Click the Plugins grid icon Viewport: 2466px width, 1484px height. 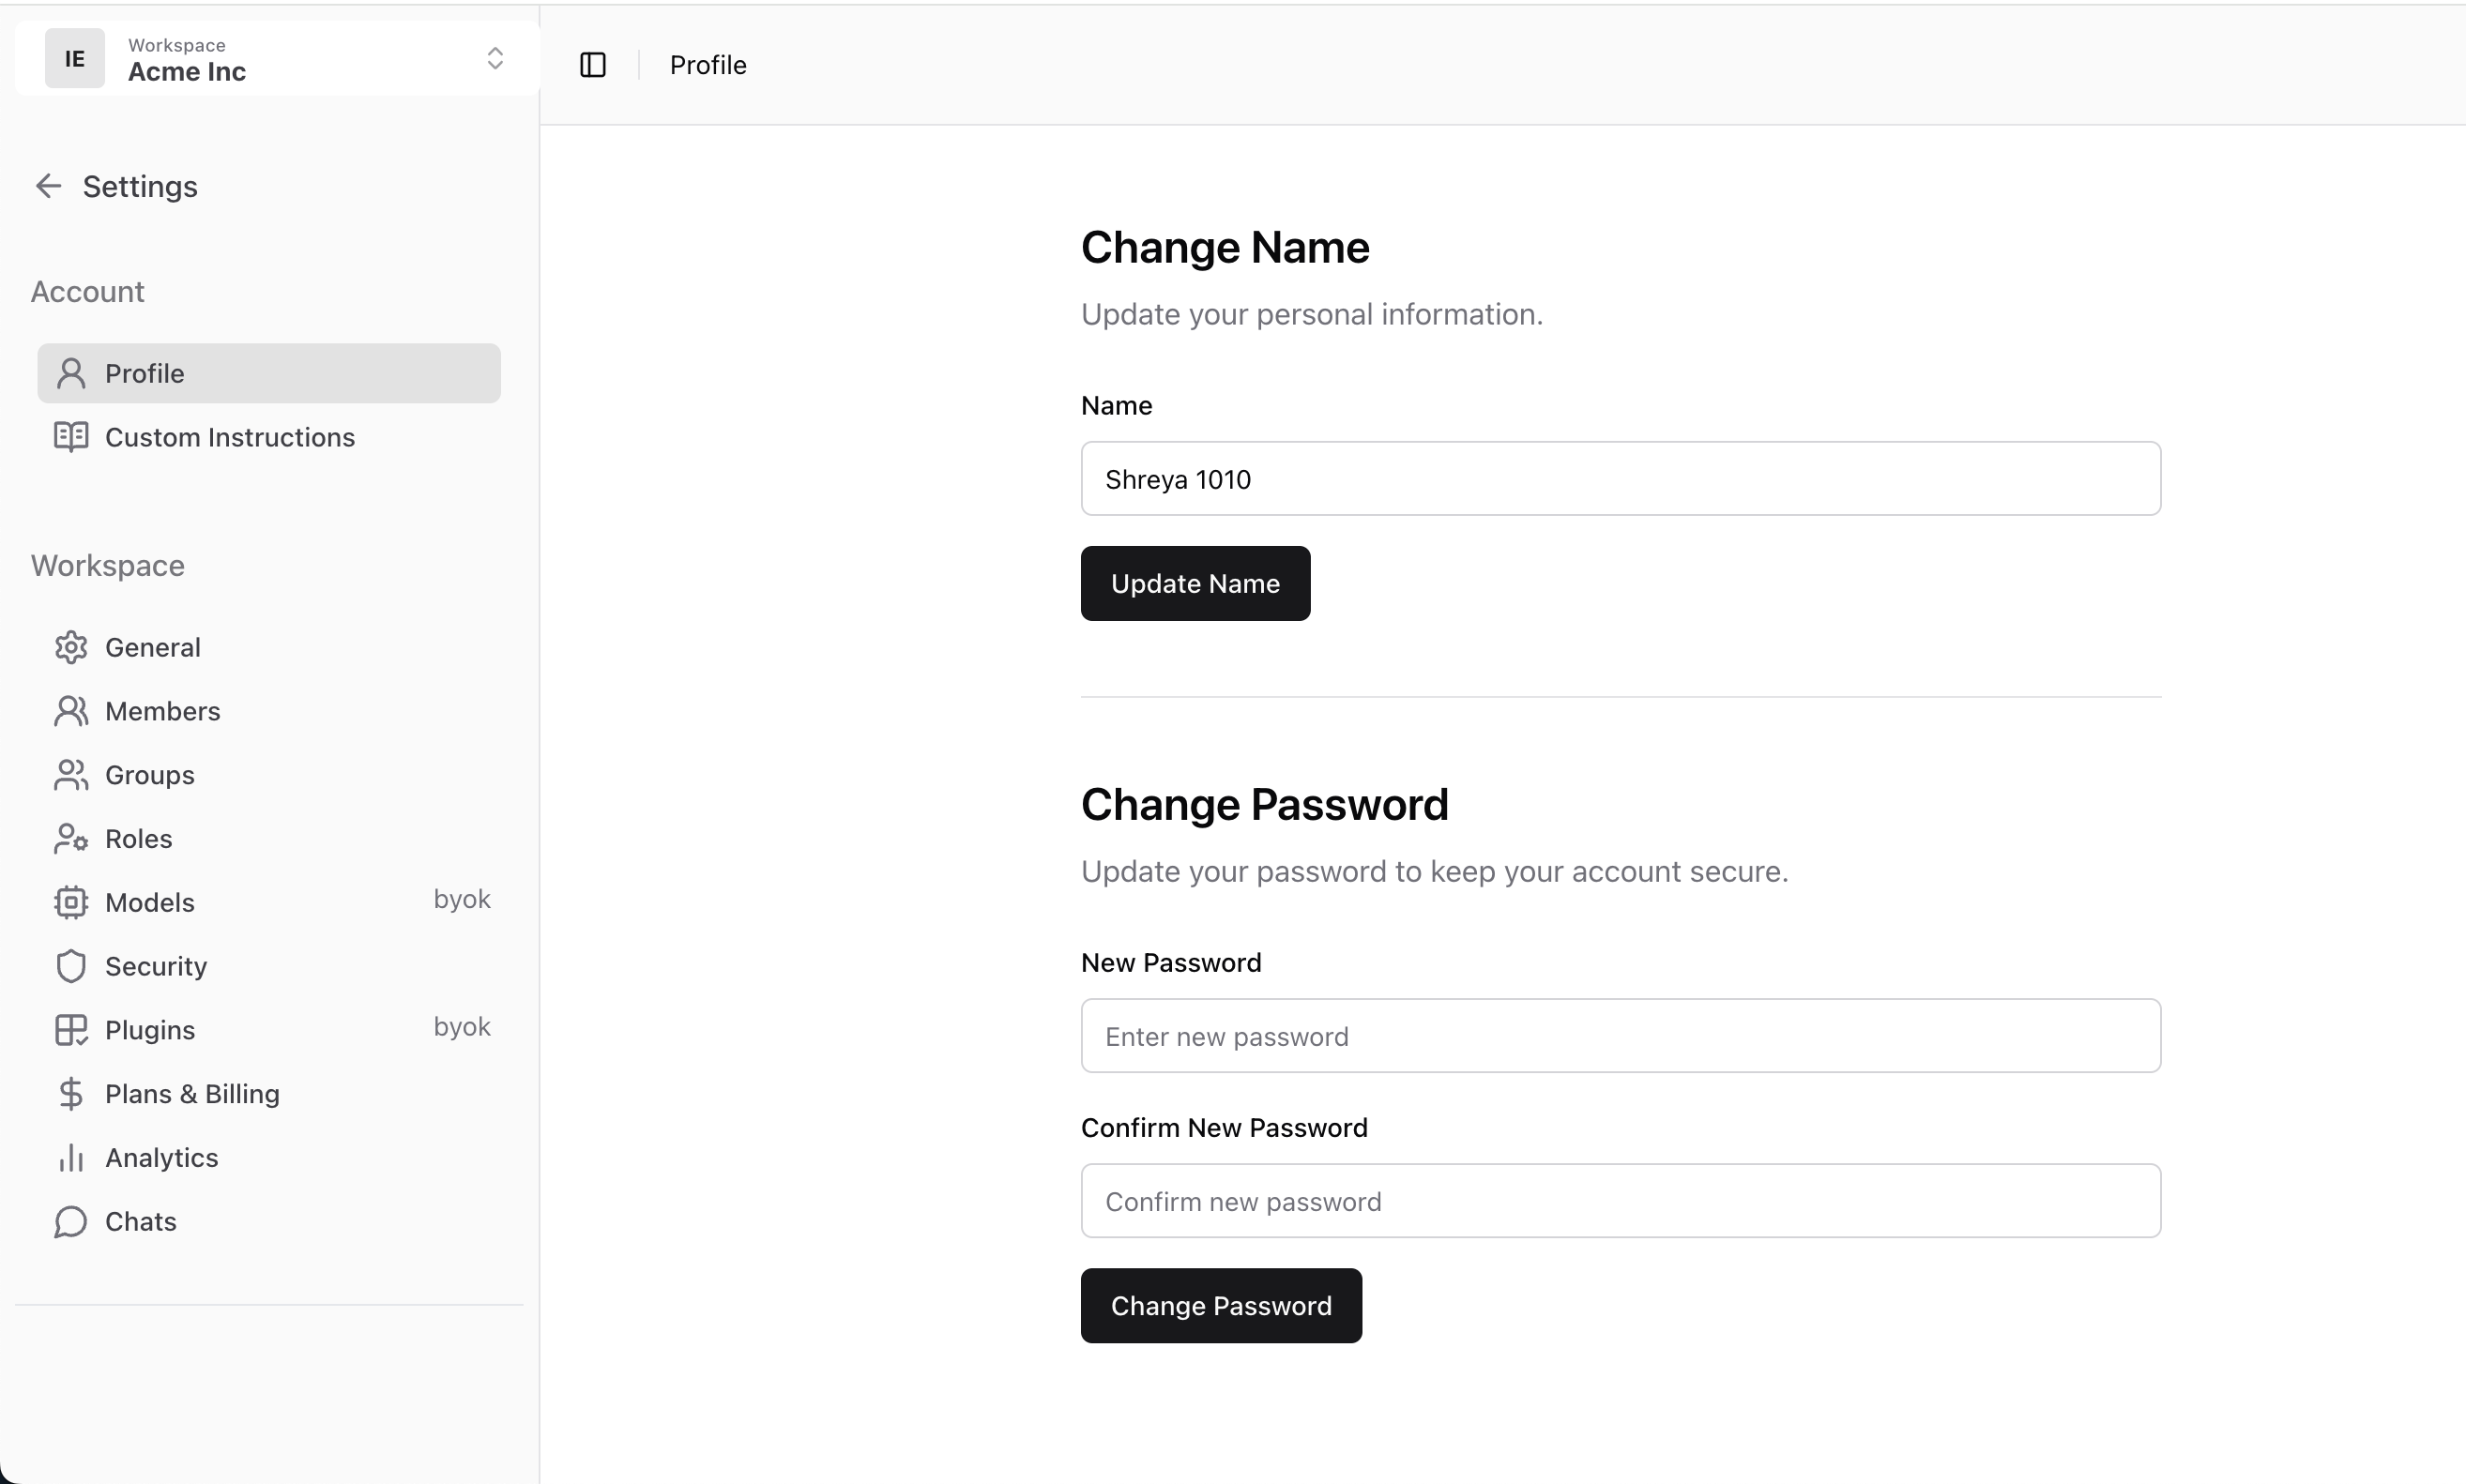click(71, 1030)
